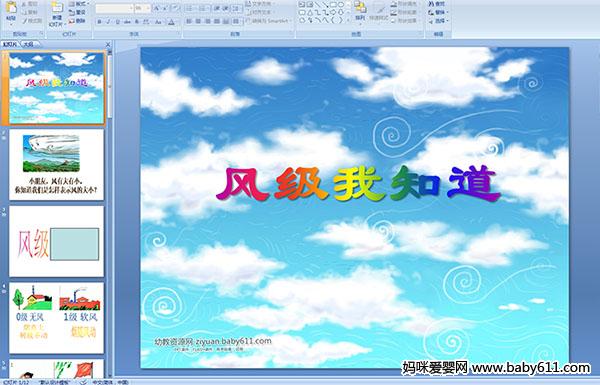Delete the current slide via ribbon Delete
This screenshot has height=385, width=600.
click(x=77, y=21)
